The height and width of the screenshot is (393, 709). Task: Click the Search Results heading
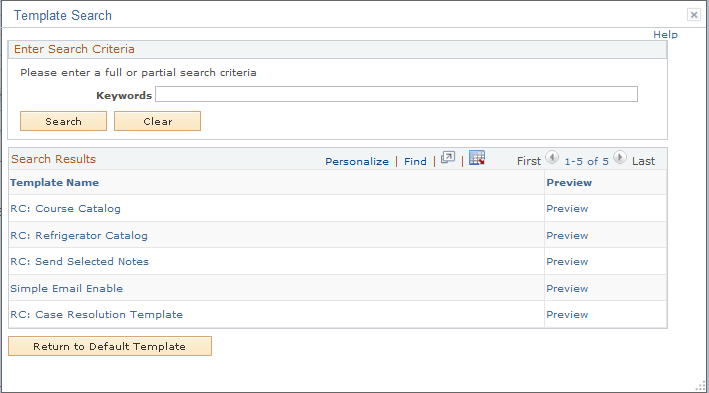coord(53,159)
